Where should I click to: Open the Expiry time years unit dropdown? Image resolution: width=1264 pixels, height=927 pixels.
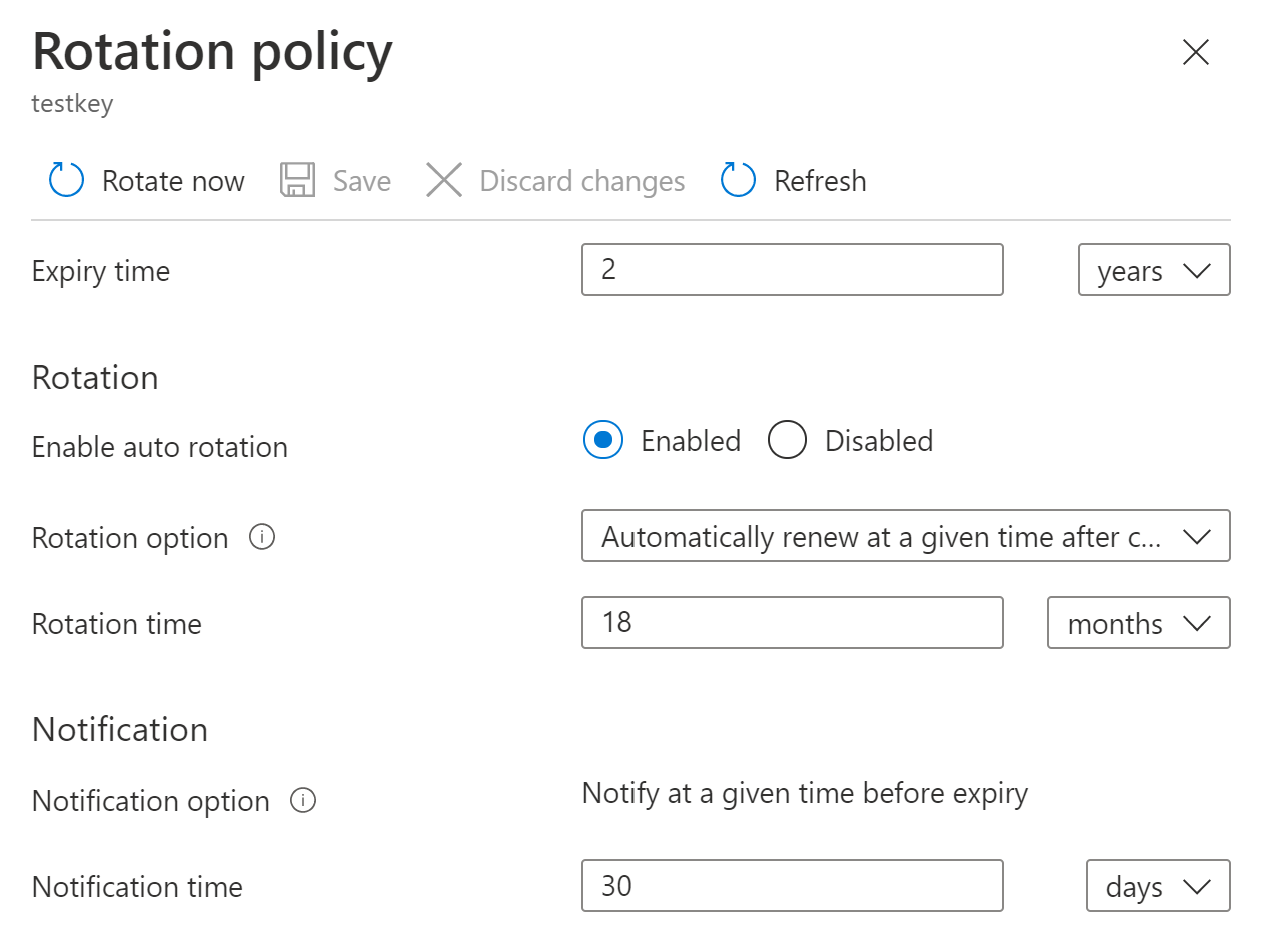click(1154, 271)
